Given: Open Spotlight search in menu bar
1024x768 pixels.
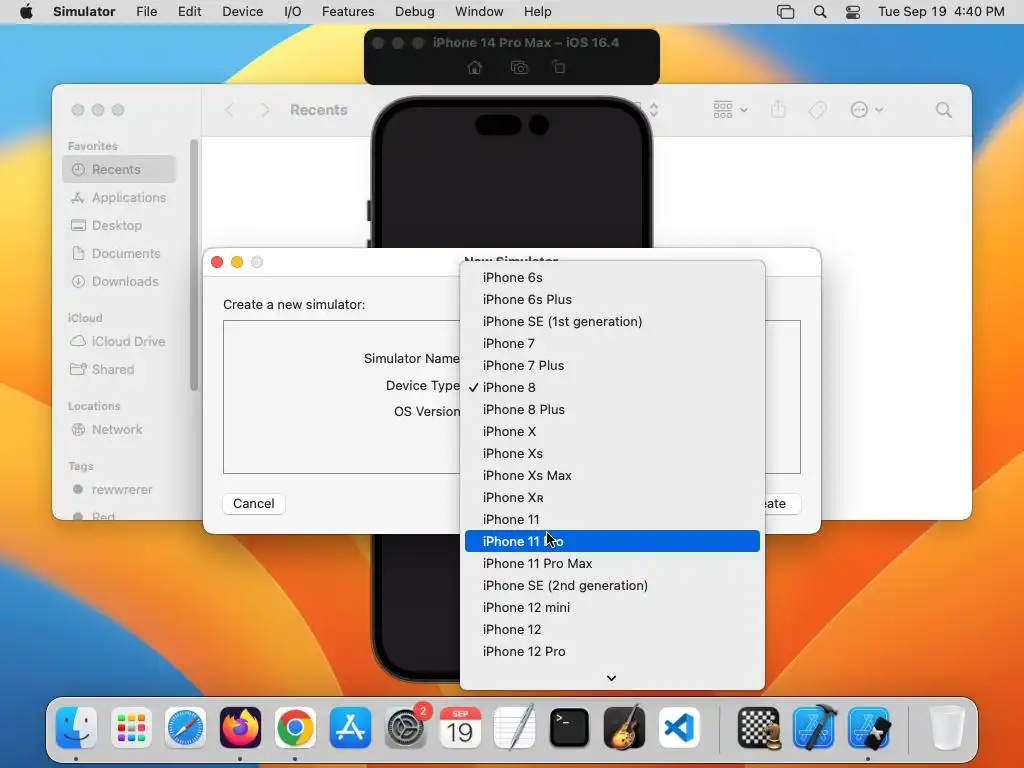Looking at the screenshot, I should coord(820,12).
